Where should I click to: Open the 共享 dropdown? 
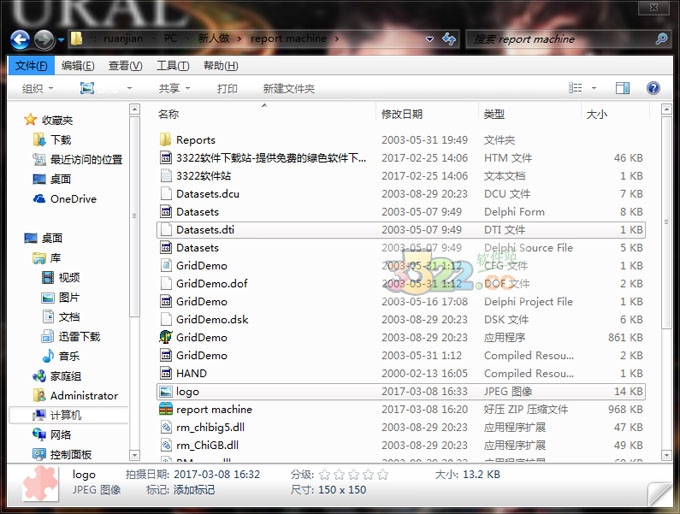pos(174,88)
